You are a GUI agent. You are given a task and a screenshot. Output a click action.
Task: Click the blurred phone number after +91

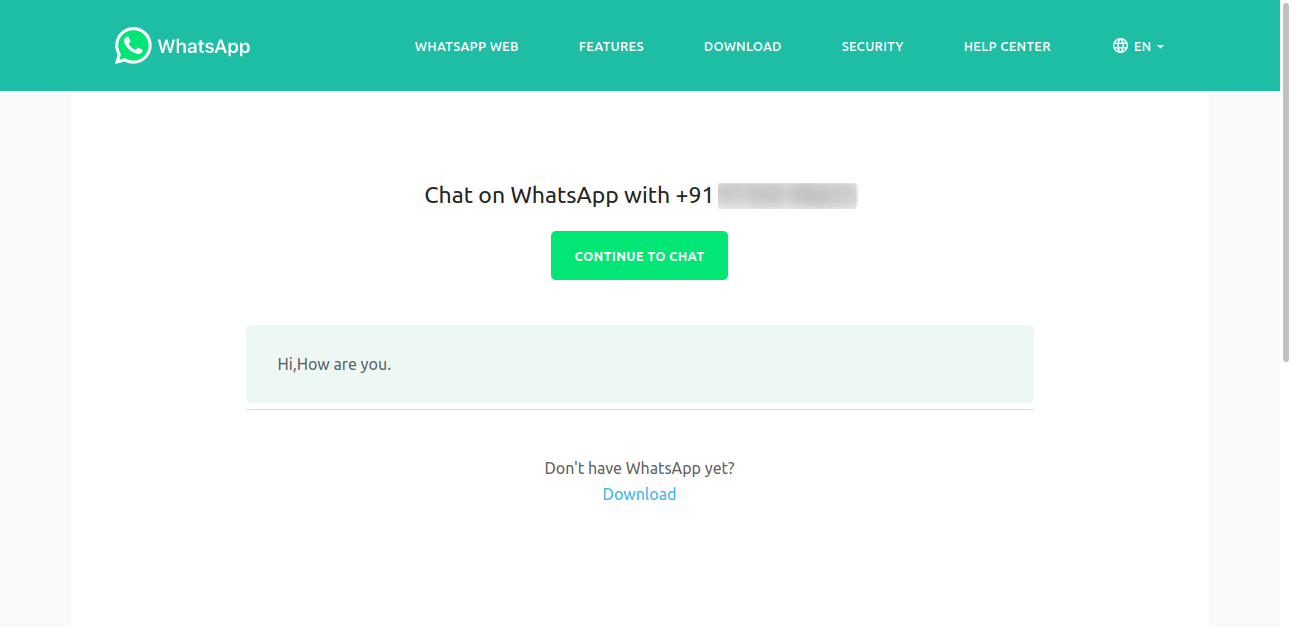click(787, 195)
